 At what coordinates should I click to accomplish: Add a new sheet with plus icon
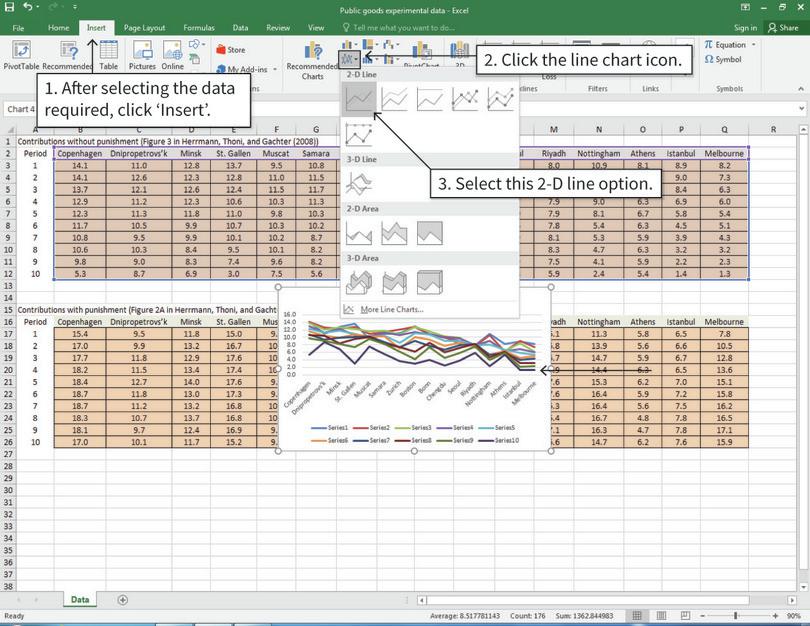click(122, 600)
